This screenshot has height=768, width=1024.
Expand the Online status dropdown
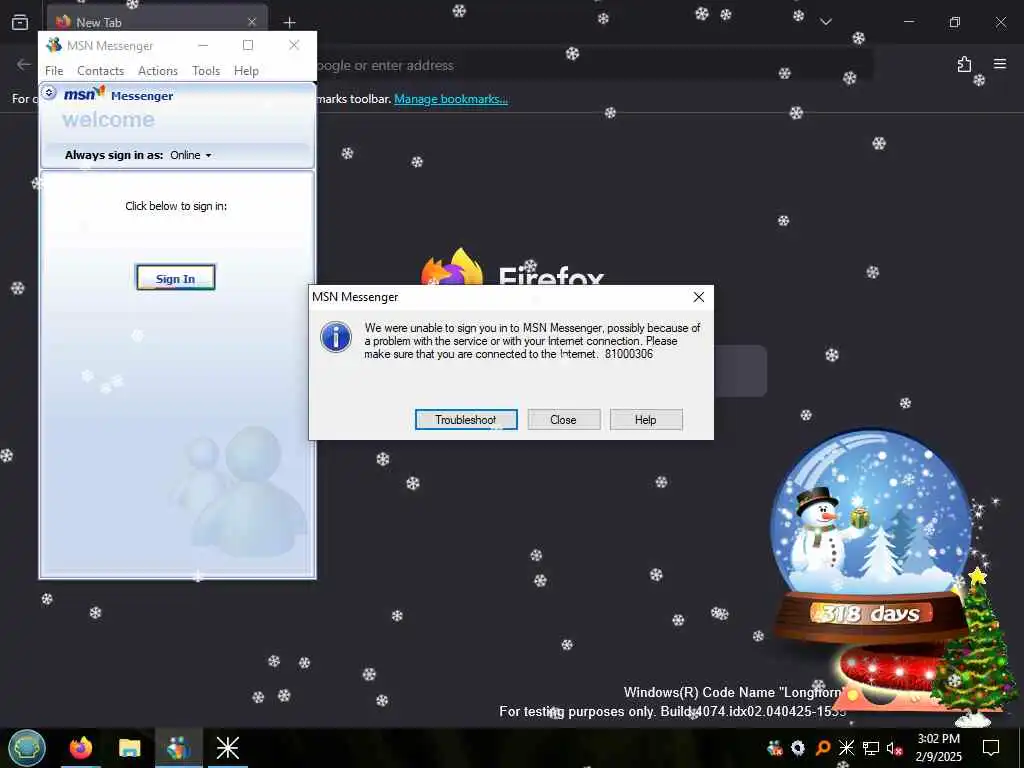[x=190, y=155]
